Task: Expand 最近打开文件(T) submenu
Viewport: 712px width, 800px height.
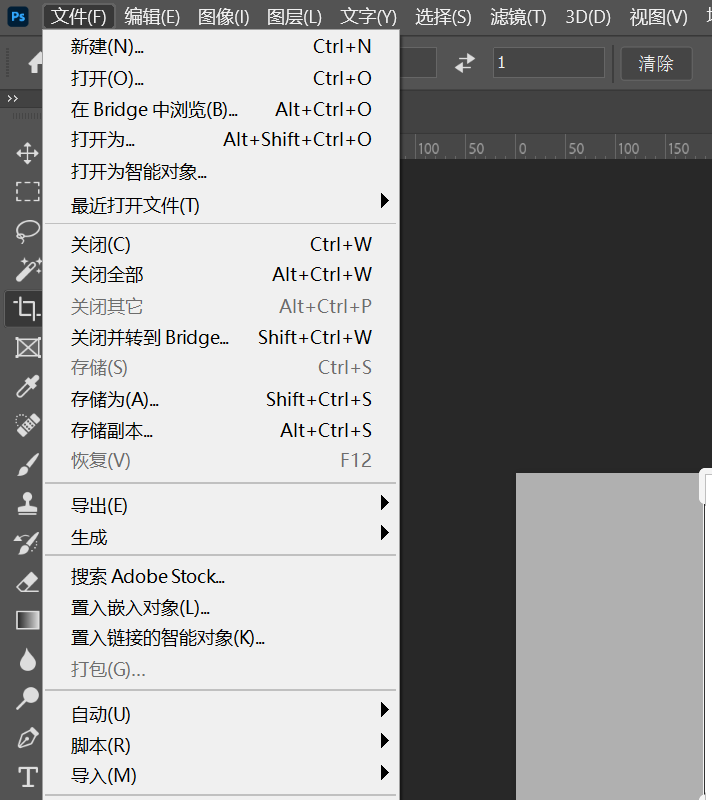Action: pyautogui.click(x=221, y=205)
